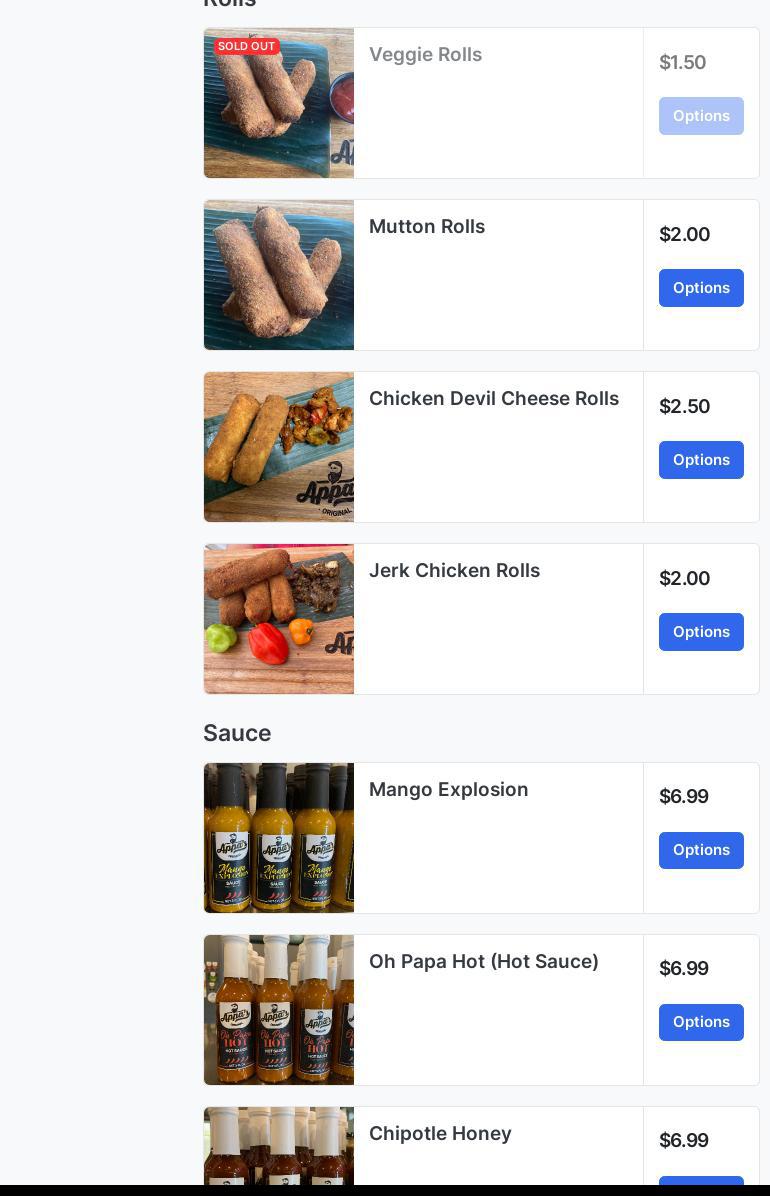770x1196 pixels.
Task: Click Options button for Mutton Rolls
Action: (701, 288)
